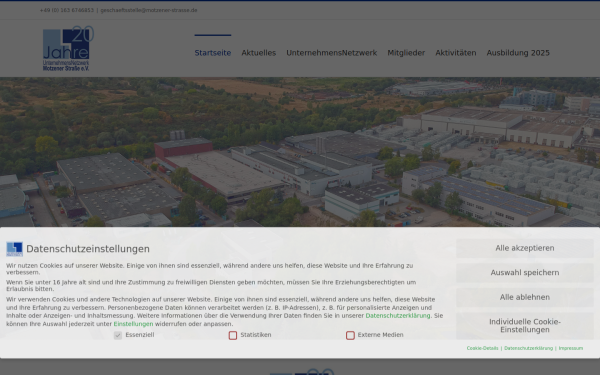The height and width of the screenshot is (375, 600).
Task: Open the Aktuelles menu item
Action: [259, 53]
